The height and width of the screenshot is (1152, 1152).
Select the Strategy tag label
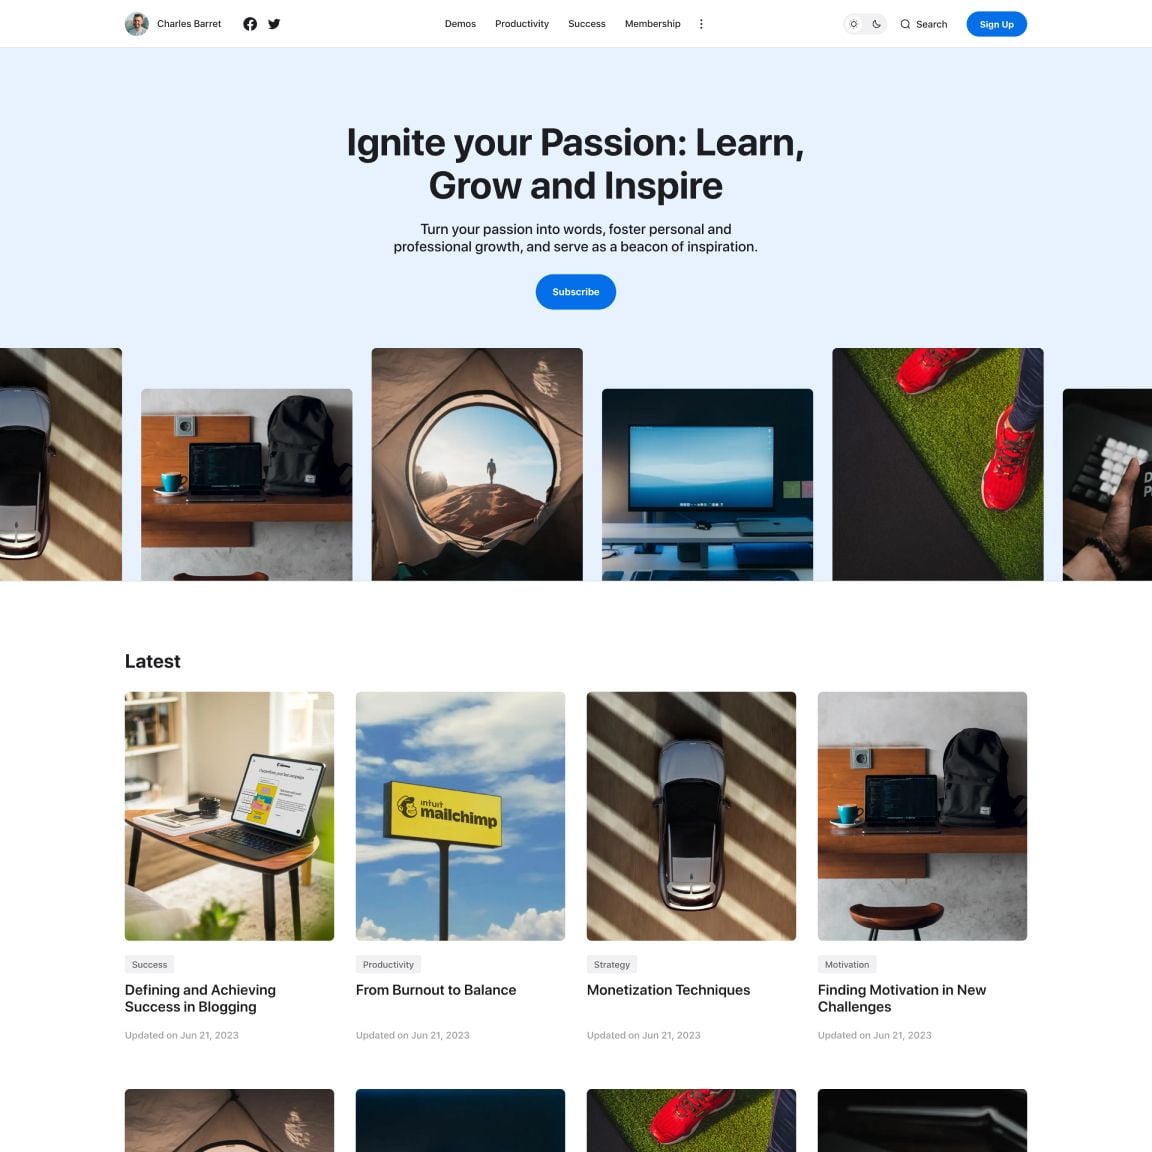[611, 965]
